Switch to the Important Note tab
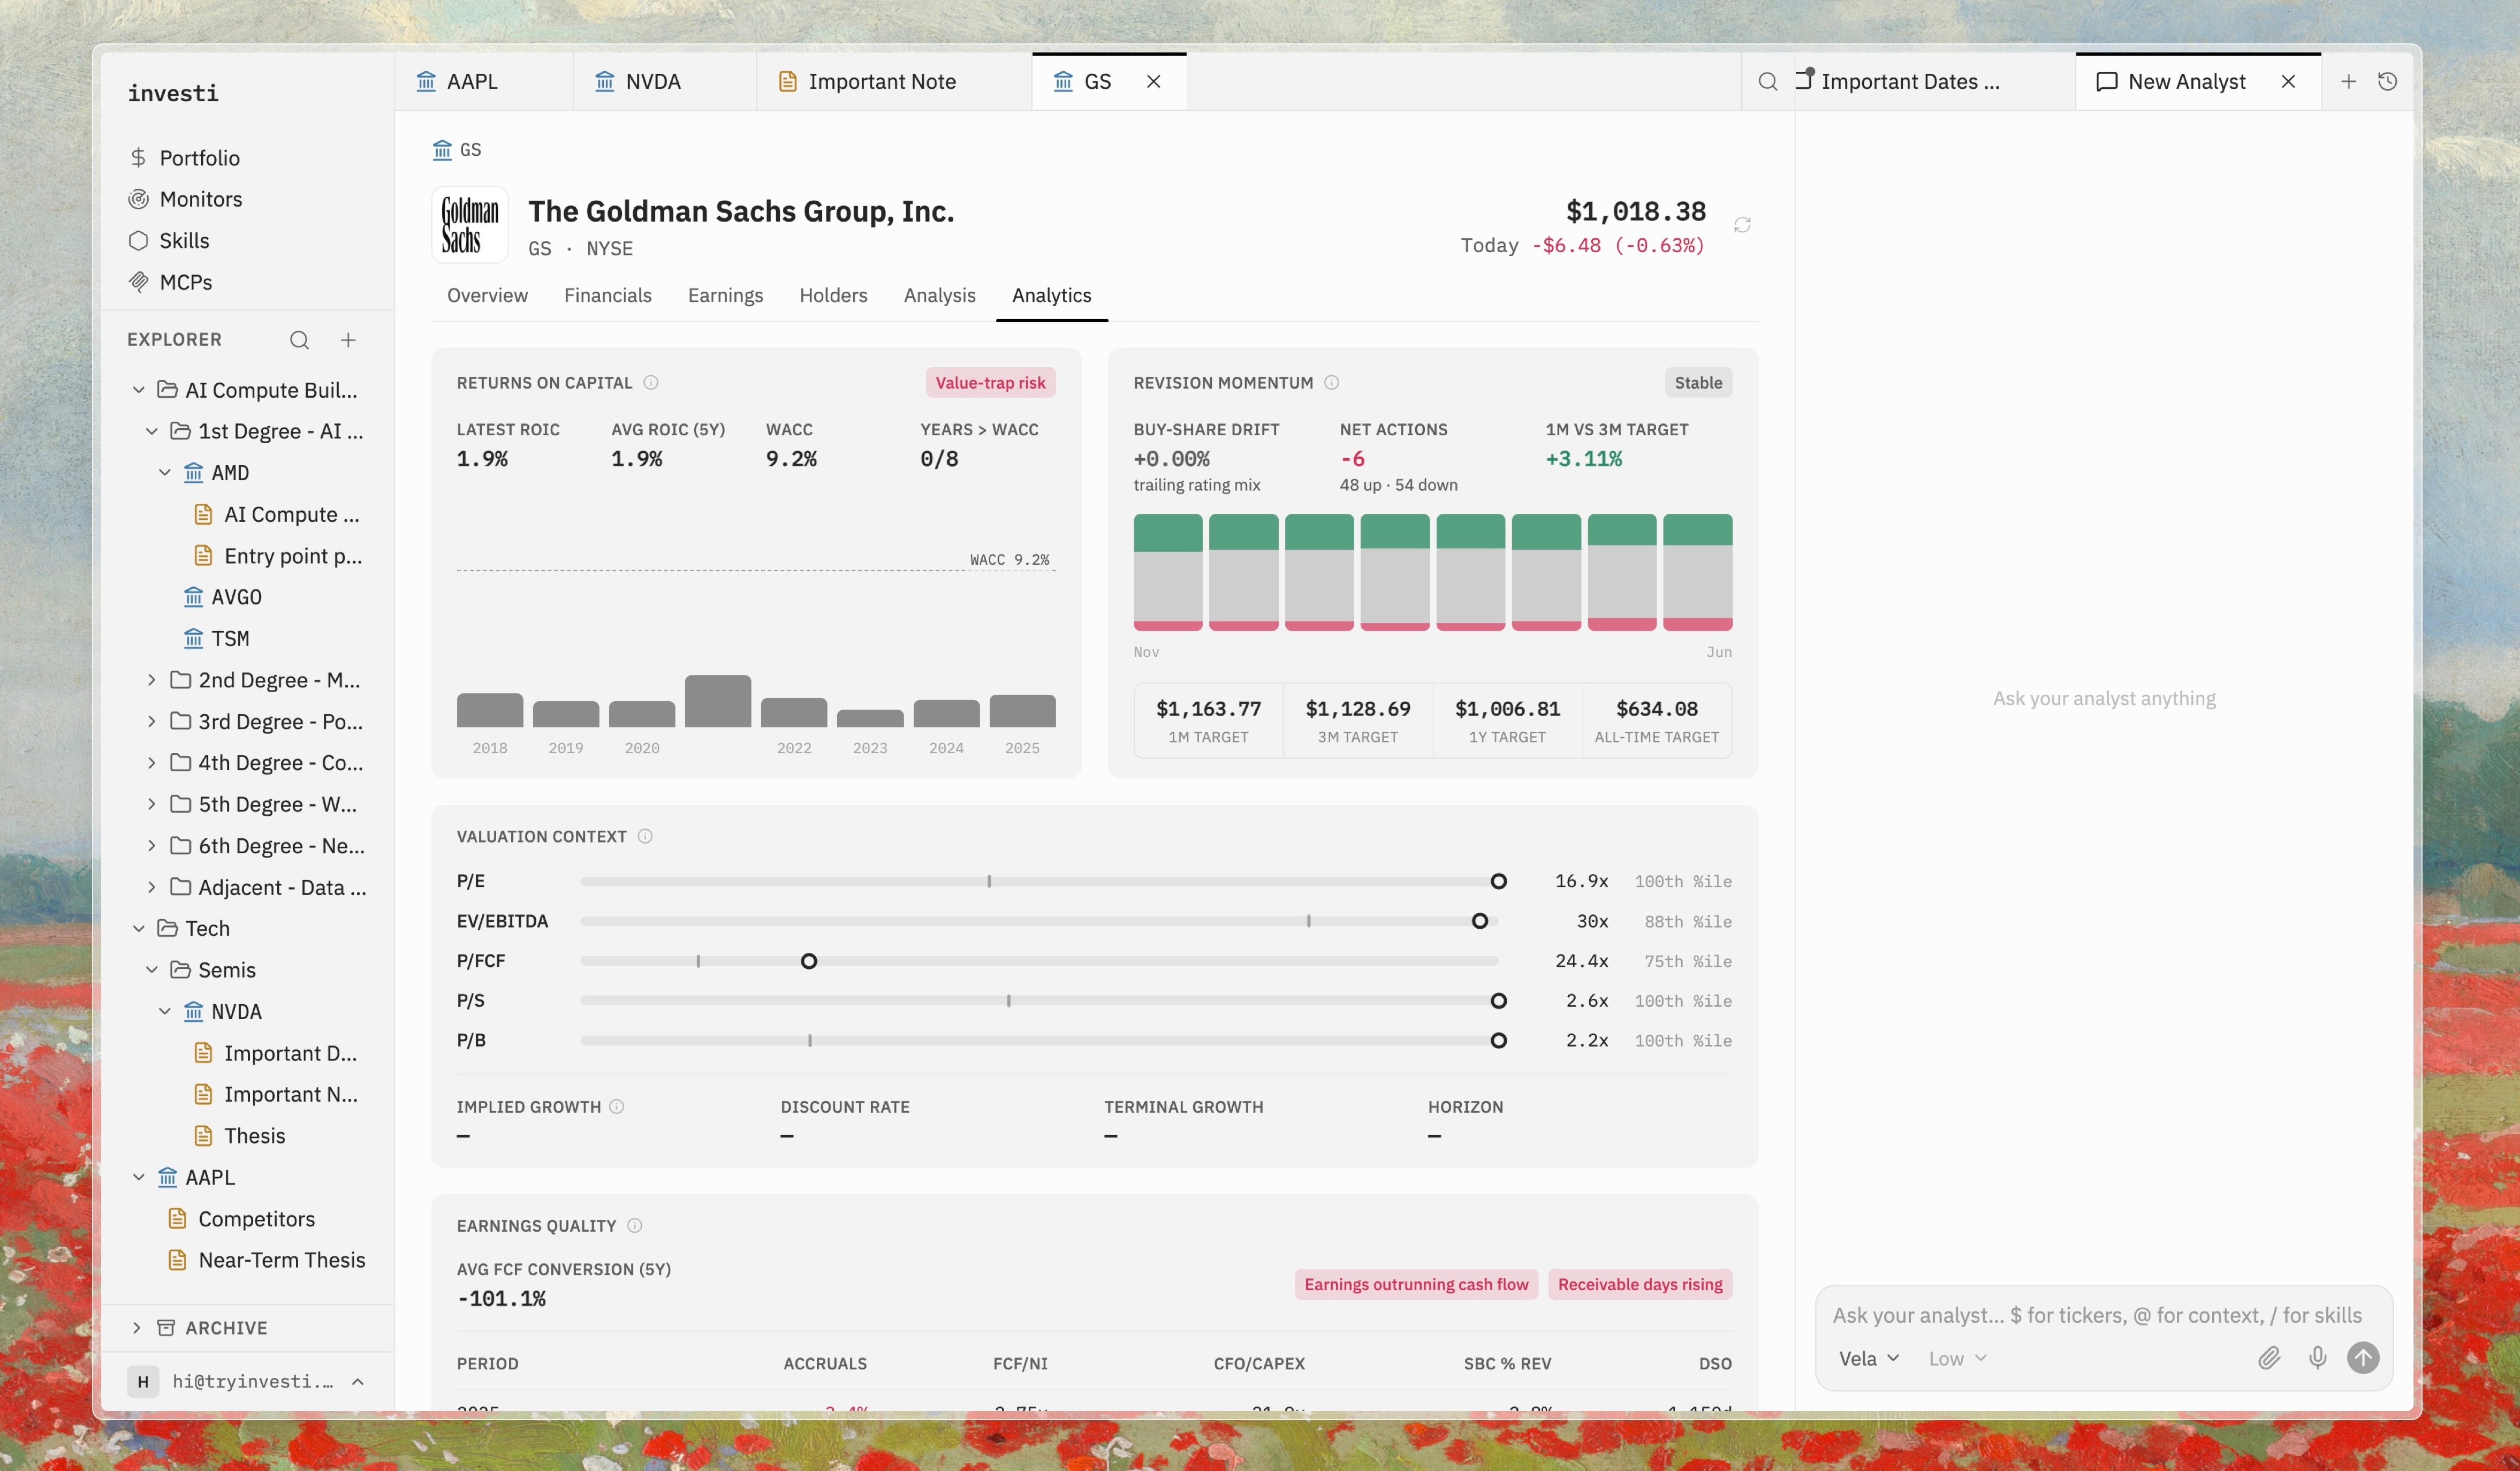 894,82
